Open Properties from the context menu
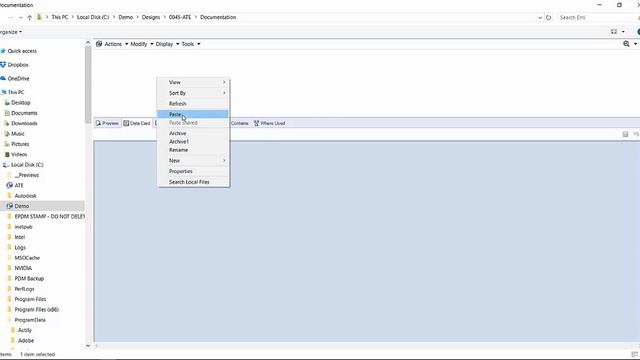This screenshot has height=360, width=640. 193,171
